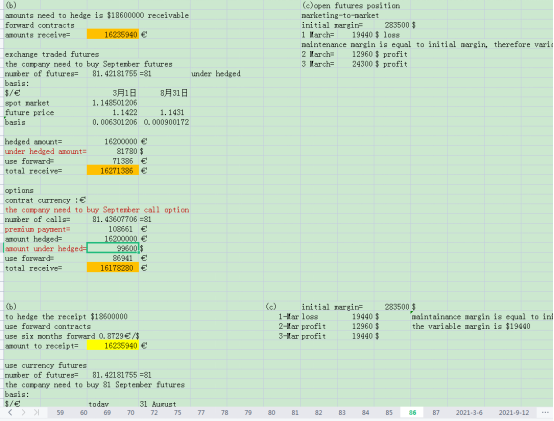
Task: Select the '31 August' header cell
Action: tap(158, 404)
